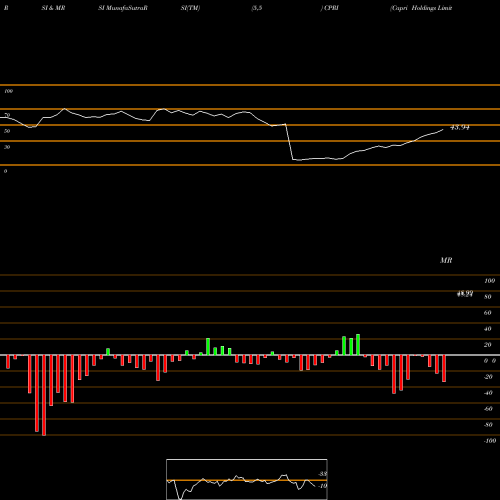Click the -20 label on MR axis

[488, 377]
